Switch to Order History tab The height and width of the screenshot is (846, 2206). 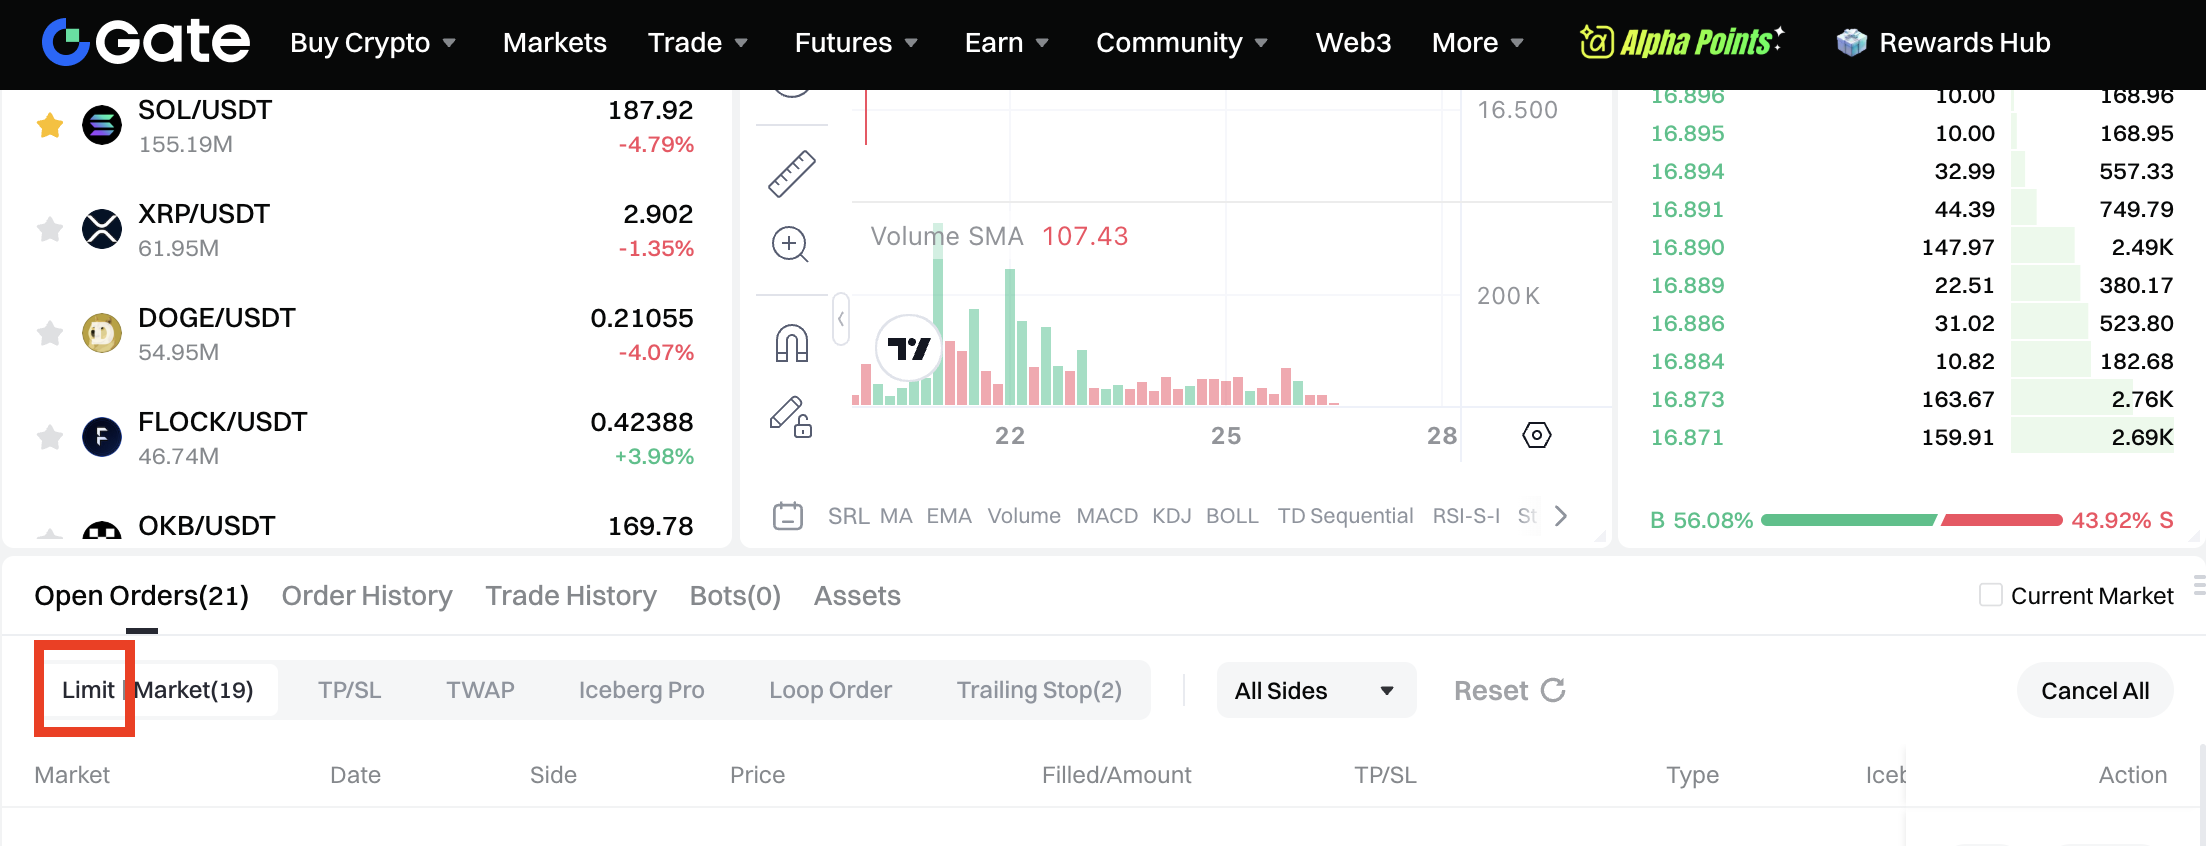pos(367,596)
